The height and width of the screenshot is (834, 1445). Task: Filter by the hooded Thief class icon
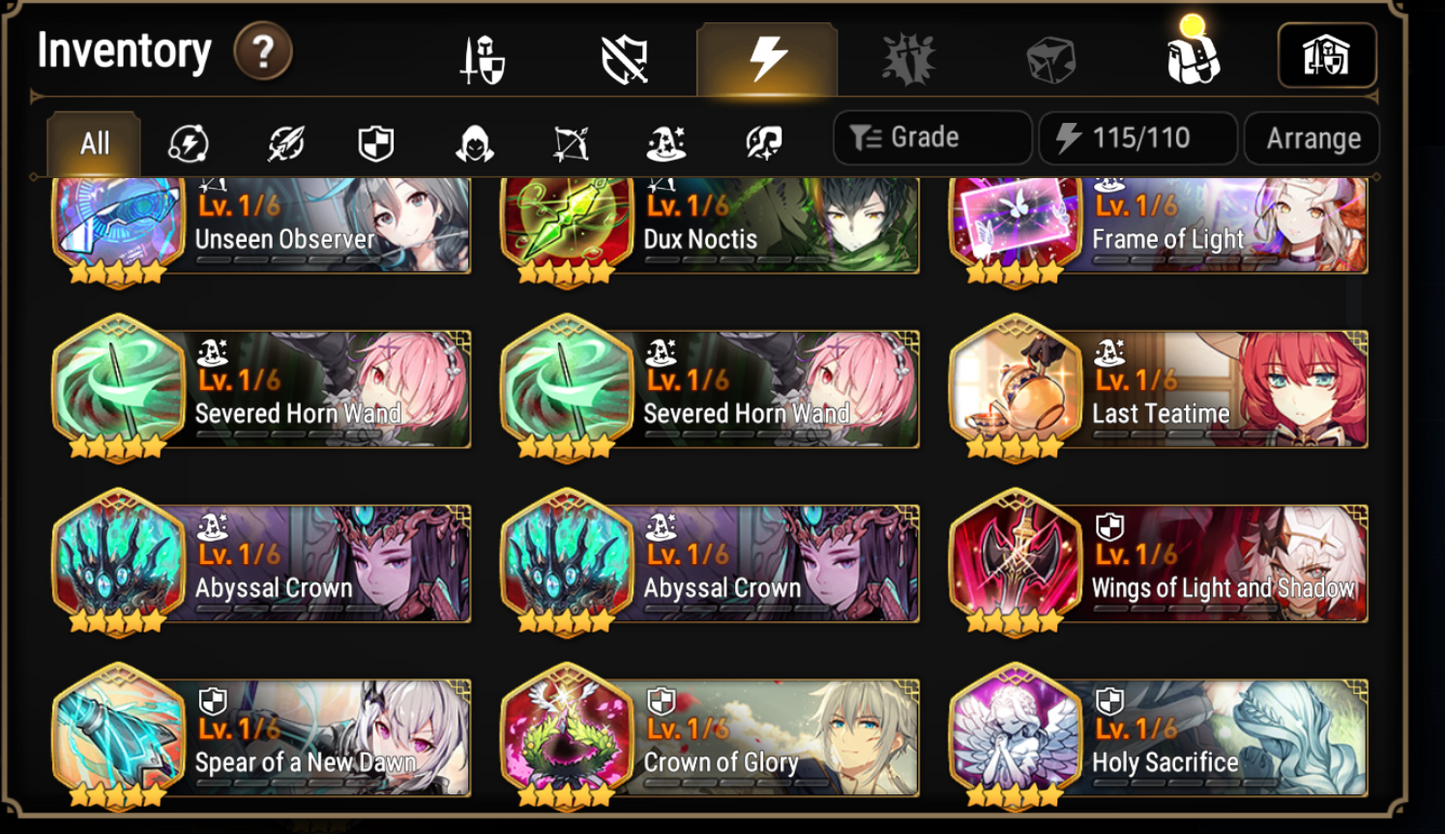coord(474,144)
